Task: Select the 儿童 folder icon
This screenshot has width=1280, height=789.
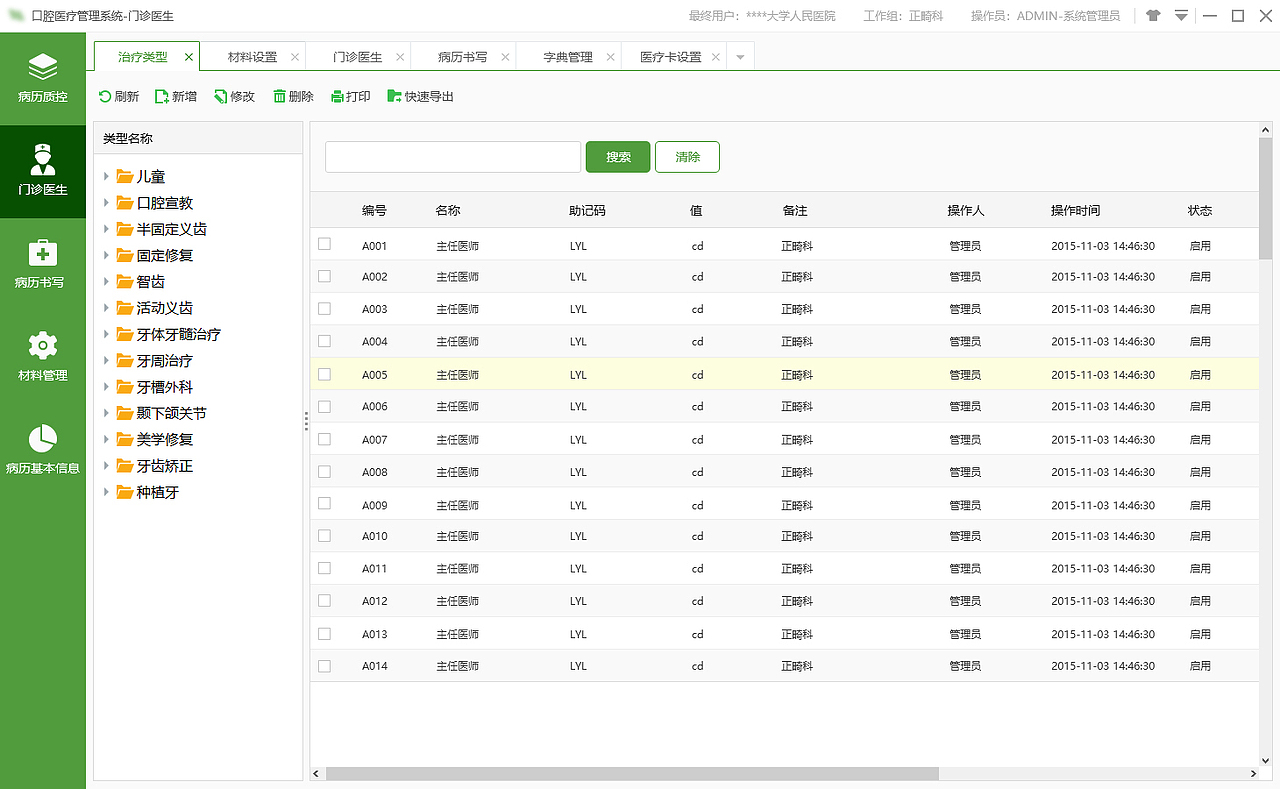Action: [x=125, y=177]
